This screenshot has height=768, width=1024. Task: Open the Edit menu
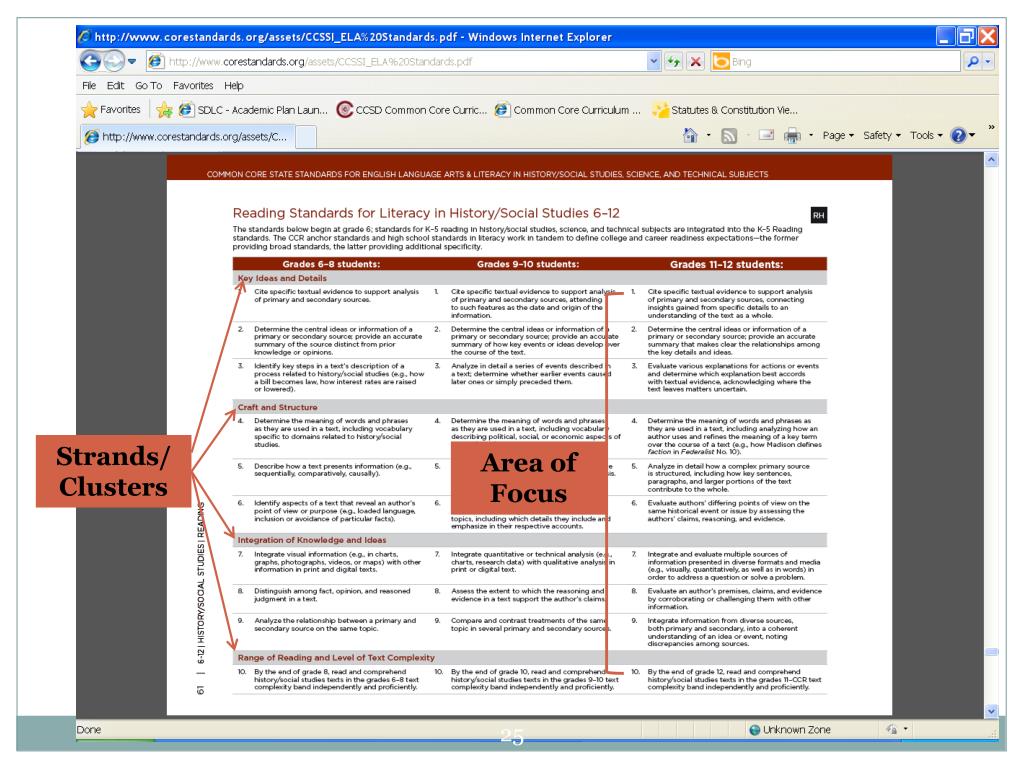115,86
